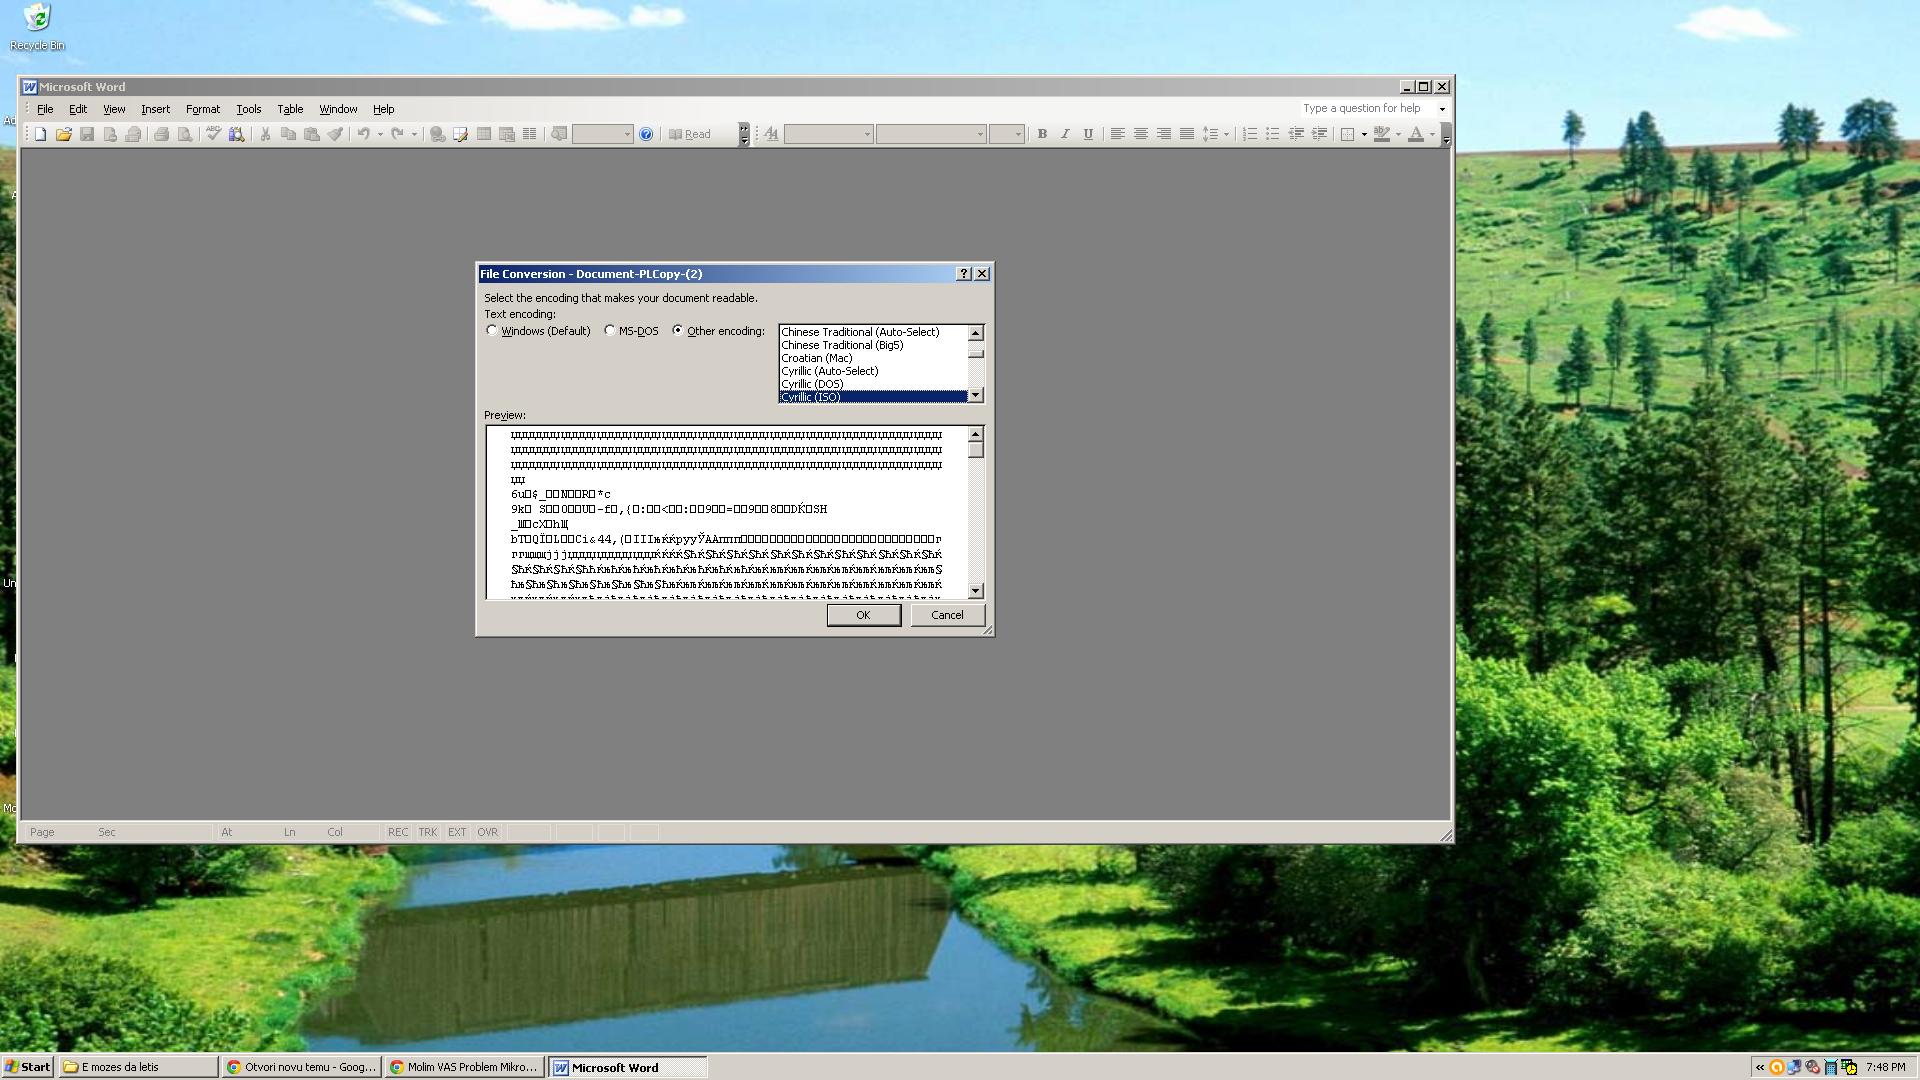Click Cancel in File Conversion dialog
This screenshot has width=1920, height=1080.
pyautogui.click(x=947, y=615)
